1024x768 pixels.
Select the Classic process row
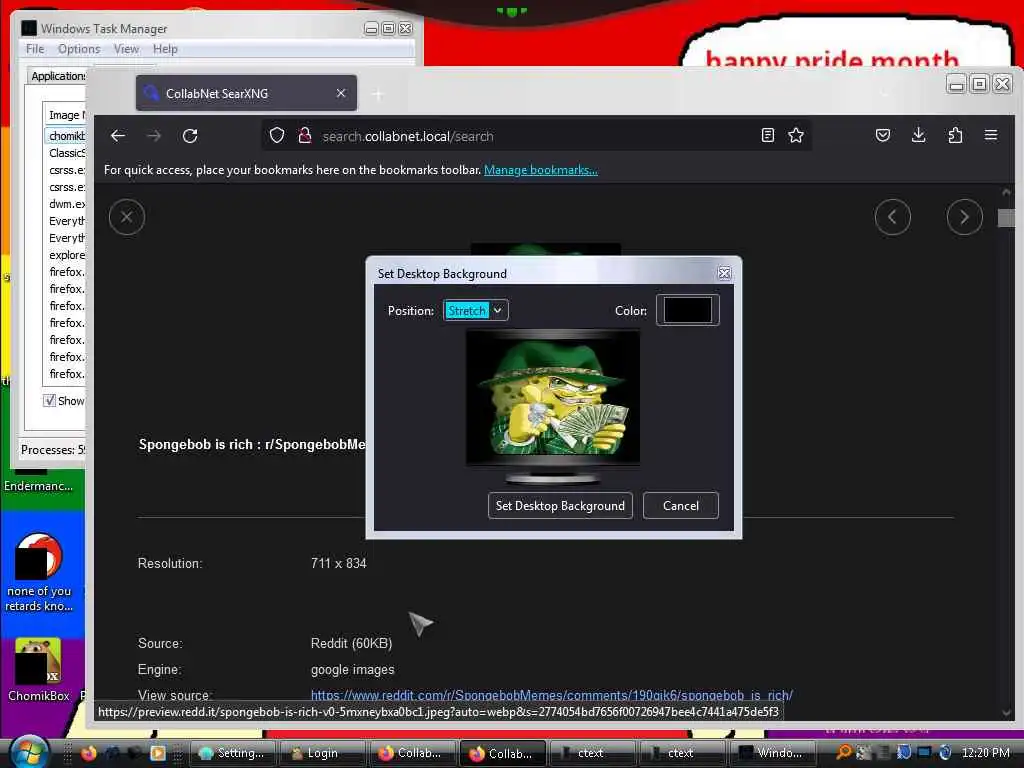coord(66,153)
